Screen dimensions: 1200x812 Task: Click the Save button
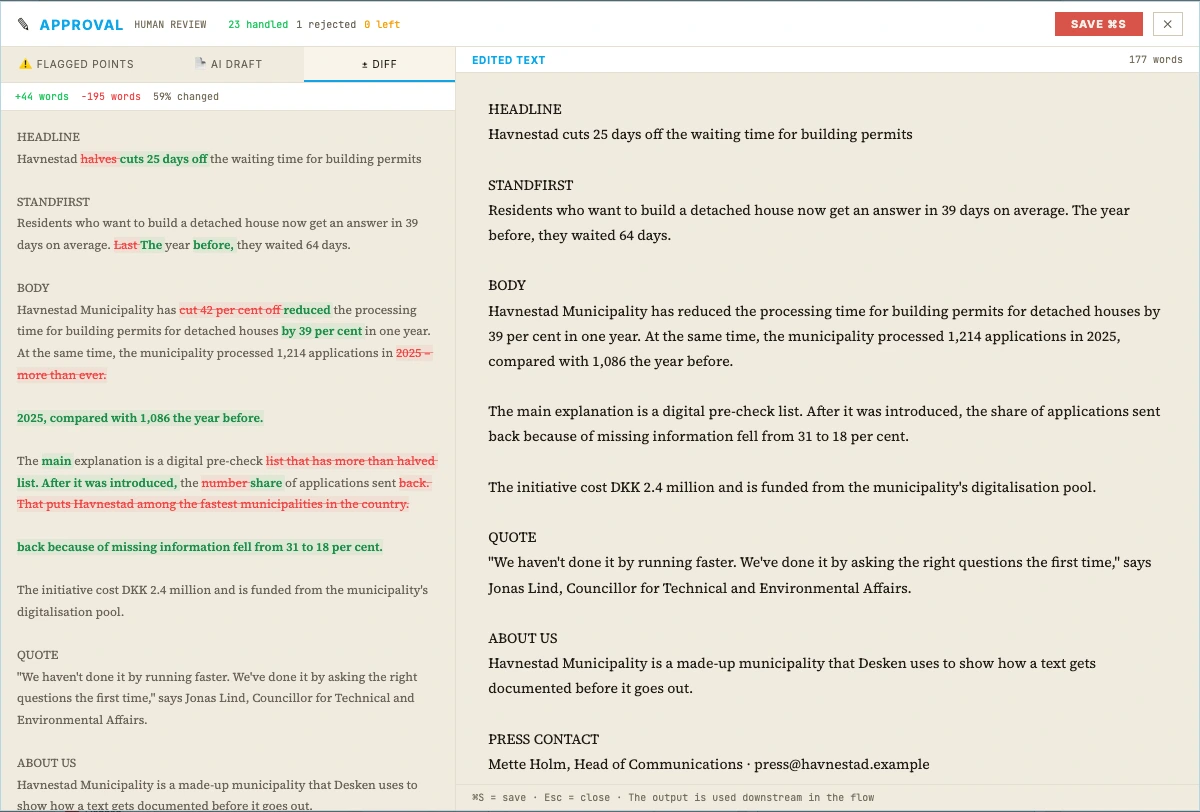(1098, 24)
